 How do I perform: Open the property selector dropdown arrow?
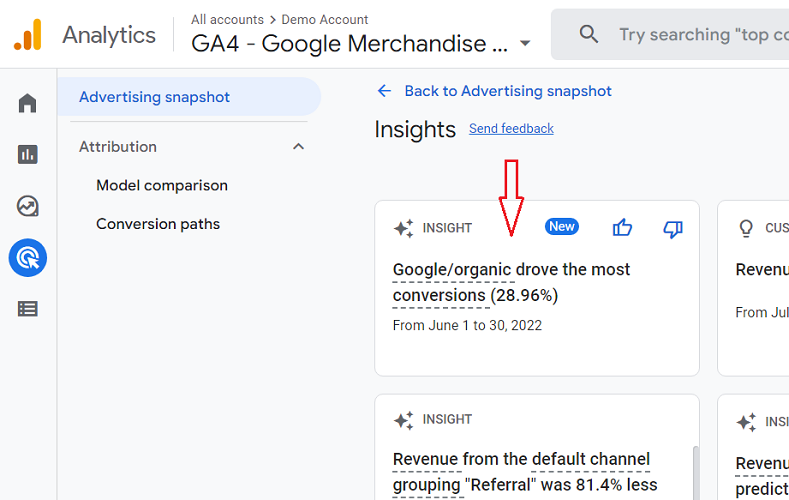[x=525, y=43]
